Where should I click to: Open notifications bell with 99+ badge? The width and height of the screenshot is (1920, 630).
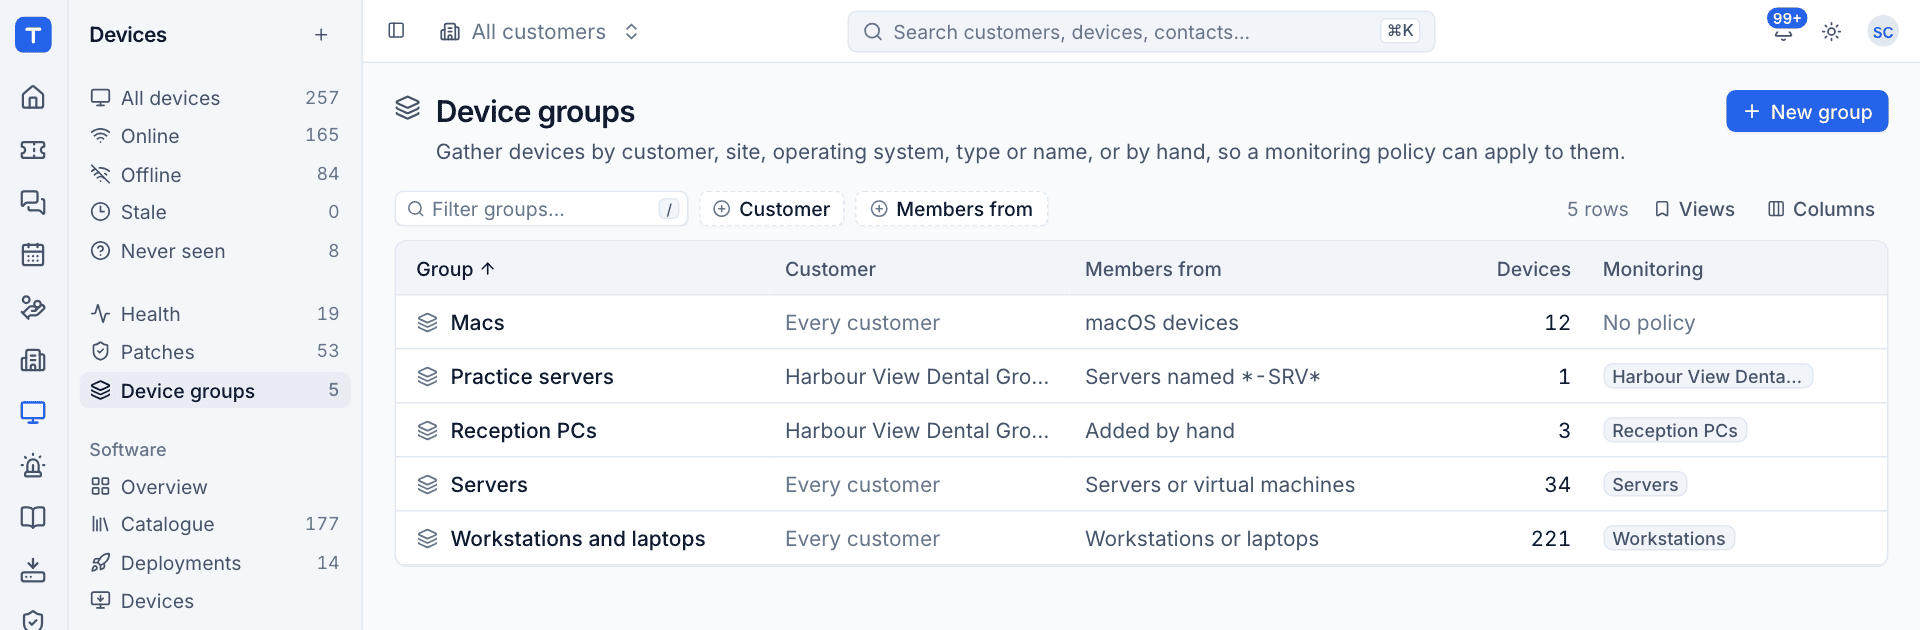pyautogui.click(x=1783, y=32)
